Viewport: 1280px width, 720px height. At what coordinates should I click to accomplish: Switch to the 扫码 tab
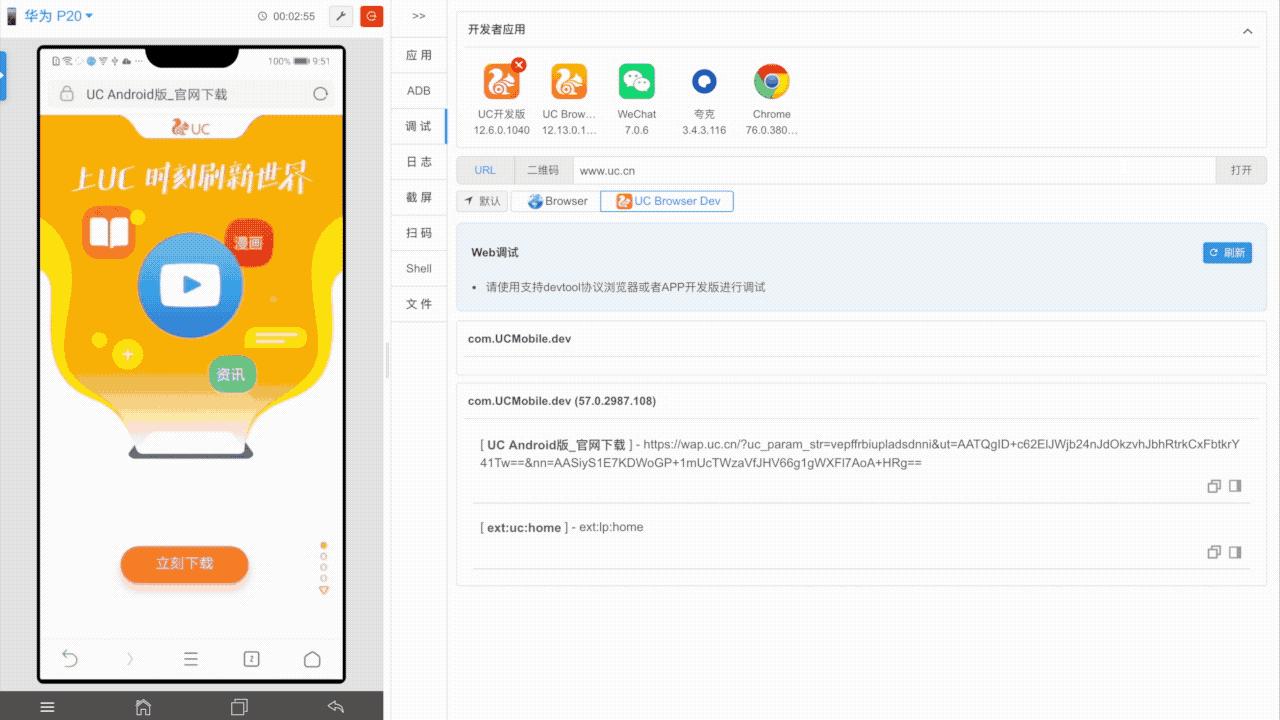(419, 233)
